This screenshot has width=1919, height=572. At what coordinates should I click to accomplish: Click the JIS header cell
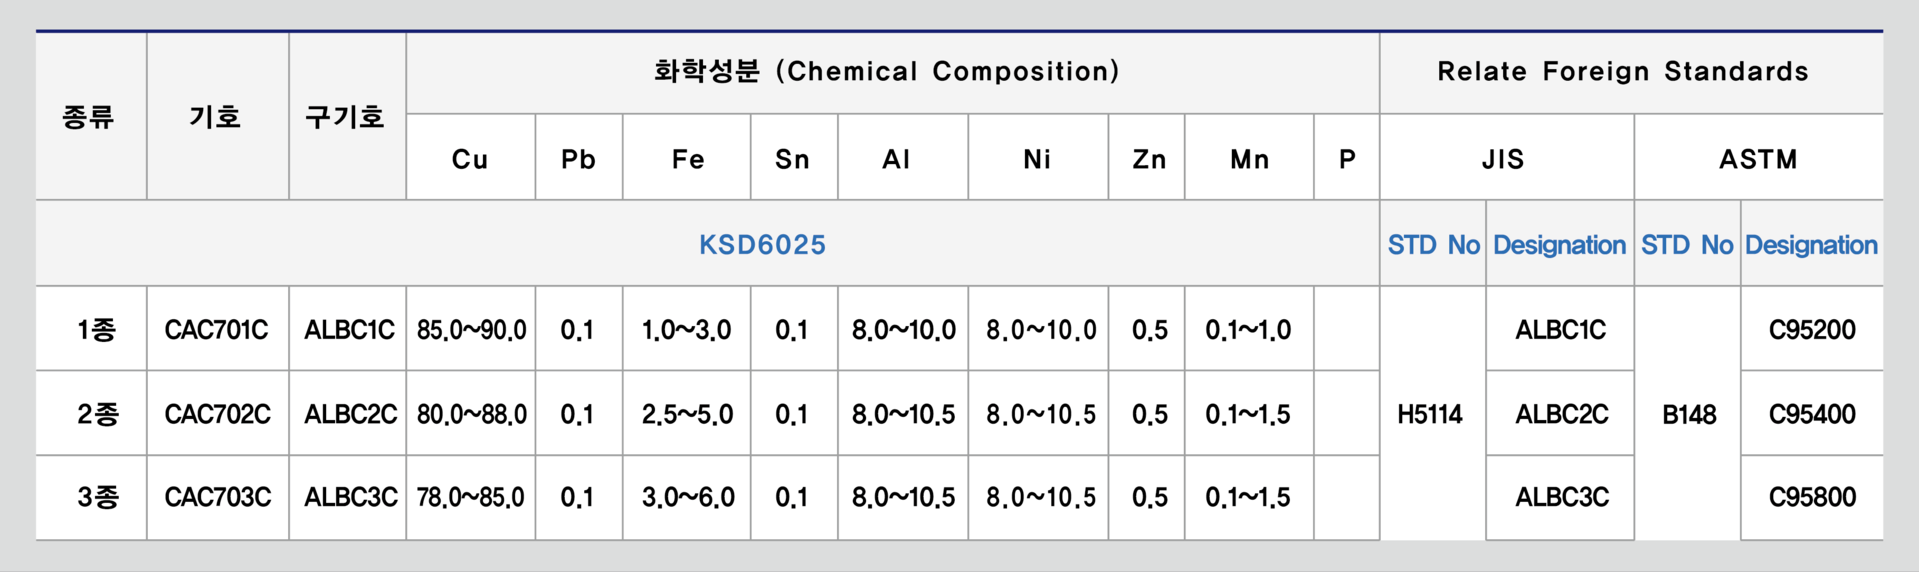click(1507, 159)
